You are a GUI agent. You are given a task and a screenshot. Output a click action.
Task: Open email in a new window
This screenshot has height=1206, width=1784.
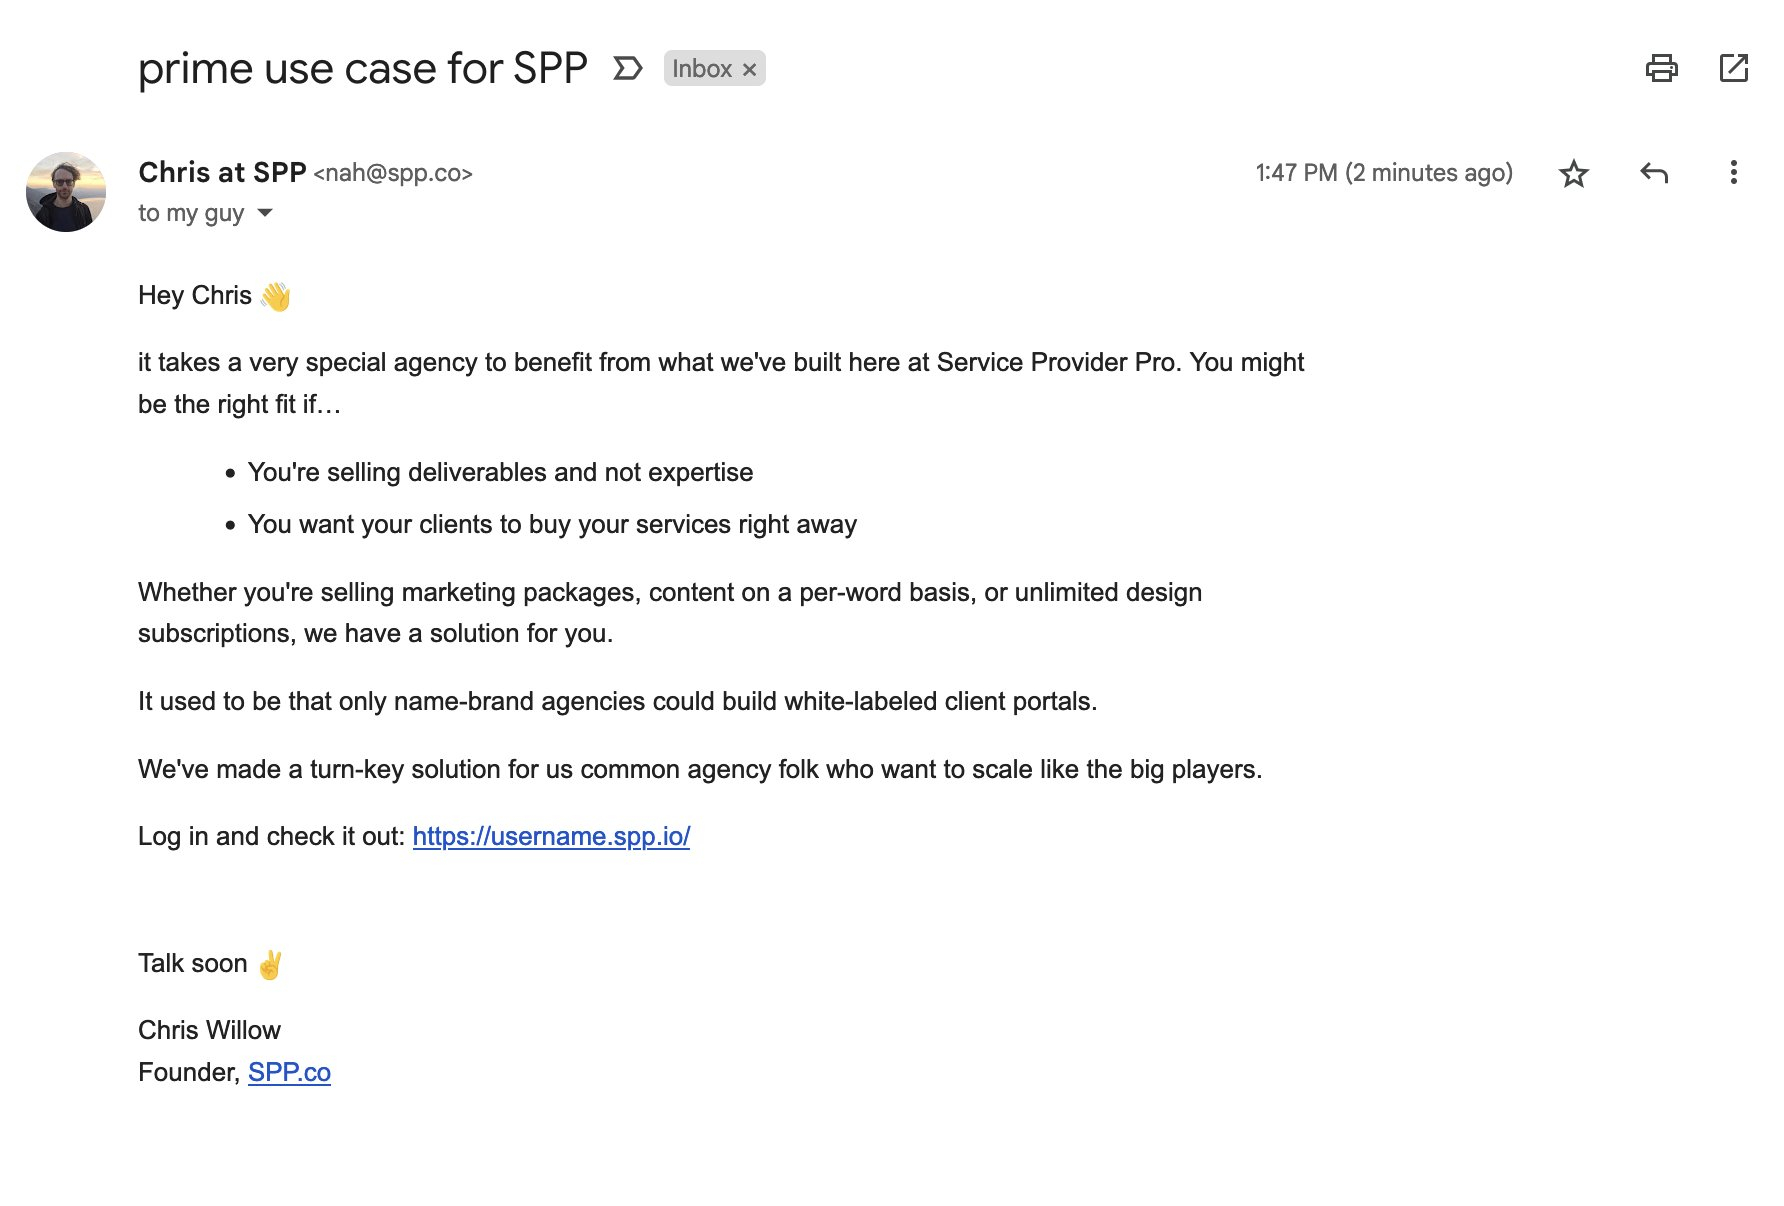click(x=1733, y=68)
